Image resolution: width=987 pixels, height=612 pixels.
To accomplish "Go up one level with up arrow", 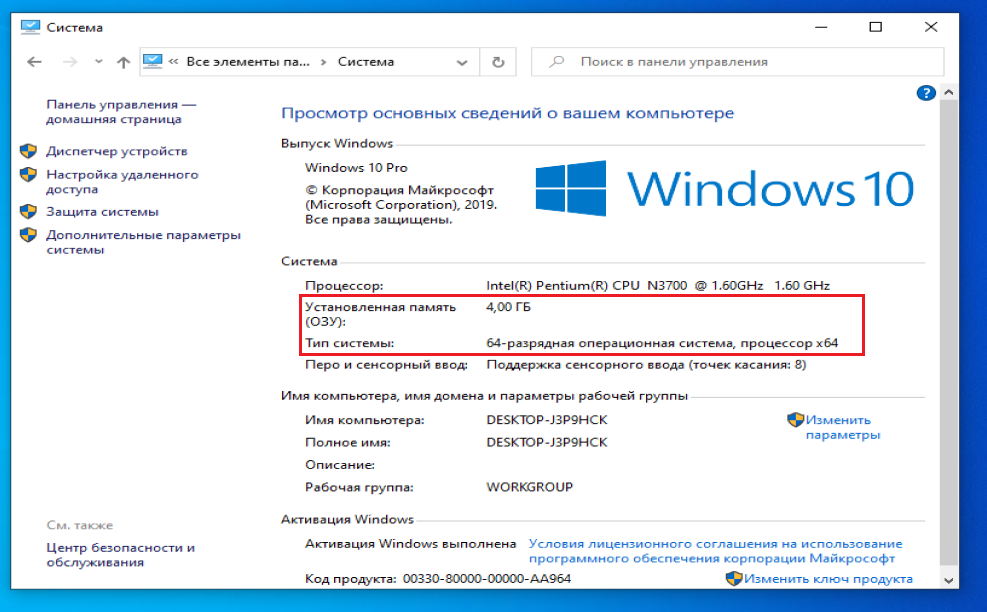I will 123,62.
